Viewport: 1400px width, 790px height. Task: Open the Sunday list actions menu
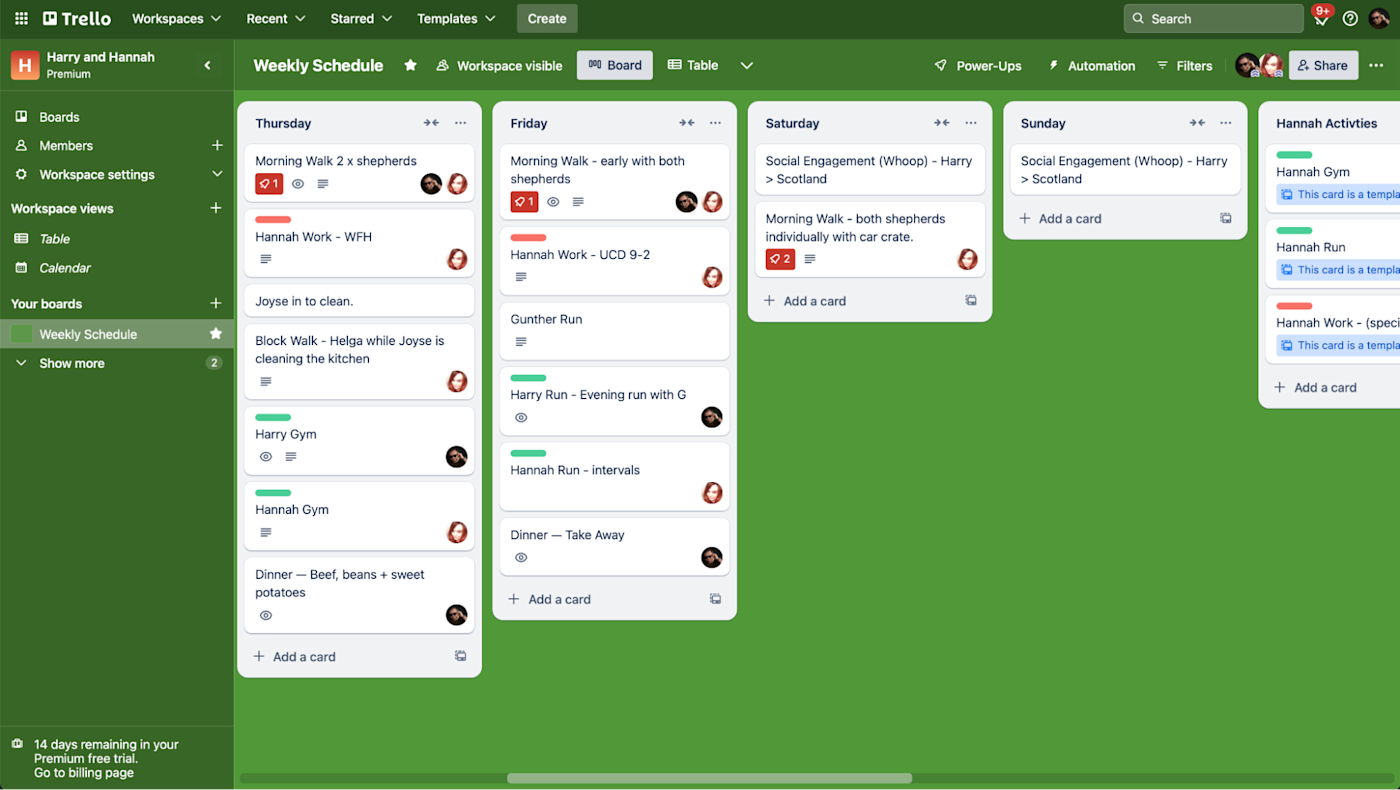(1226, 123)
